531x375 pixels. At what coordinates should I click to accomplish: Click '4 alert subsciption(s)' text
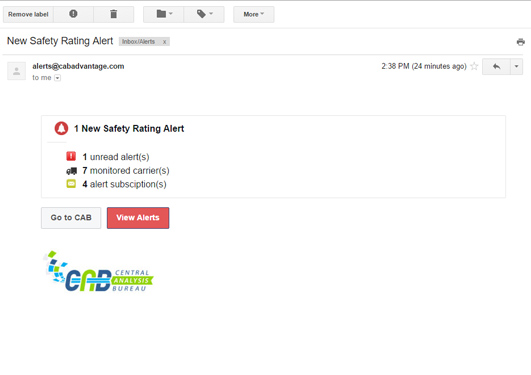point(124,184)
